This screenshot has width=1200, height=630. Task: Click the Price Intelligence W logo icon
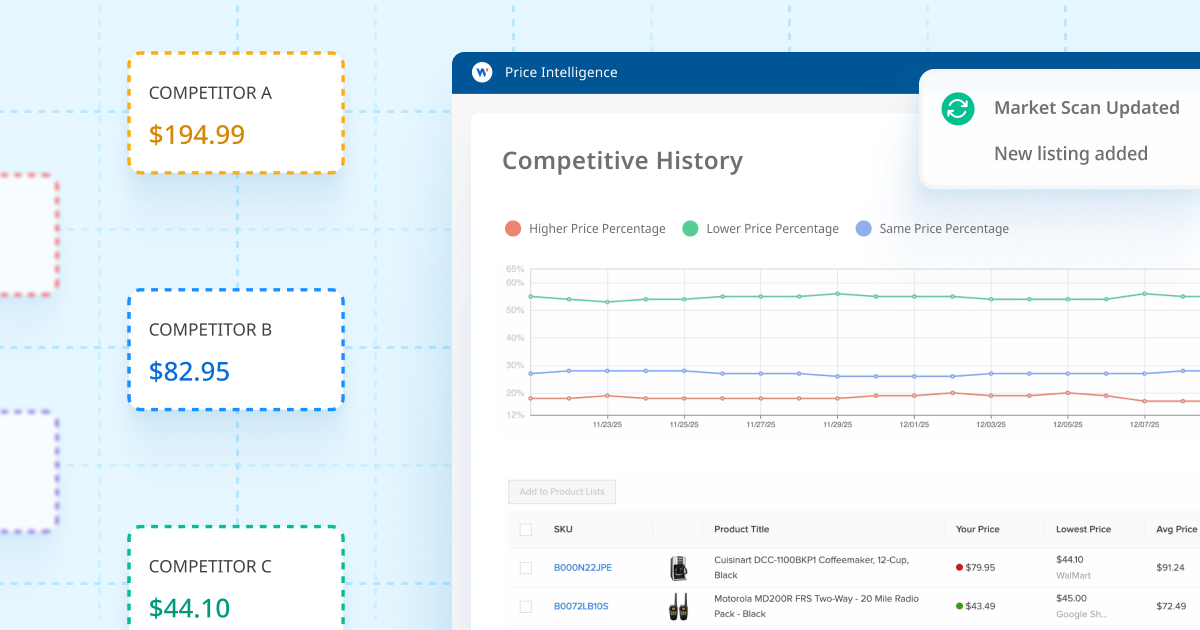click(482, 72)
